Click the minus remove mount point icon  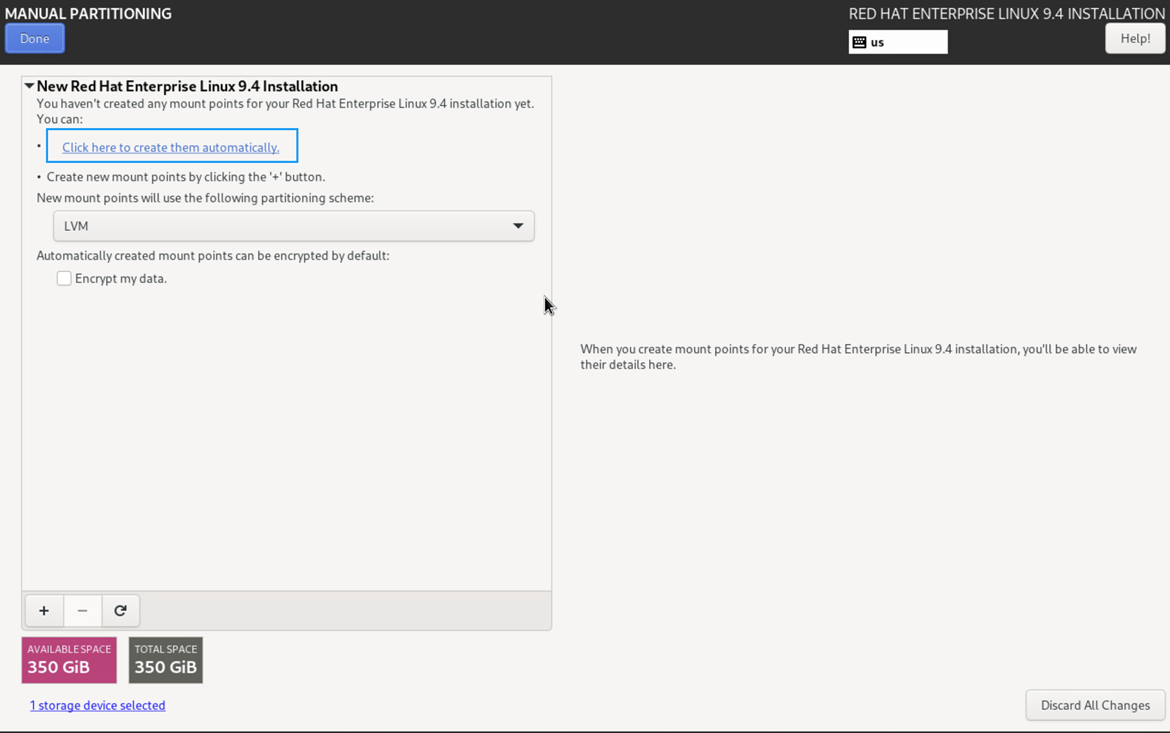point(82,611)
